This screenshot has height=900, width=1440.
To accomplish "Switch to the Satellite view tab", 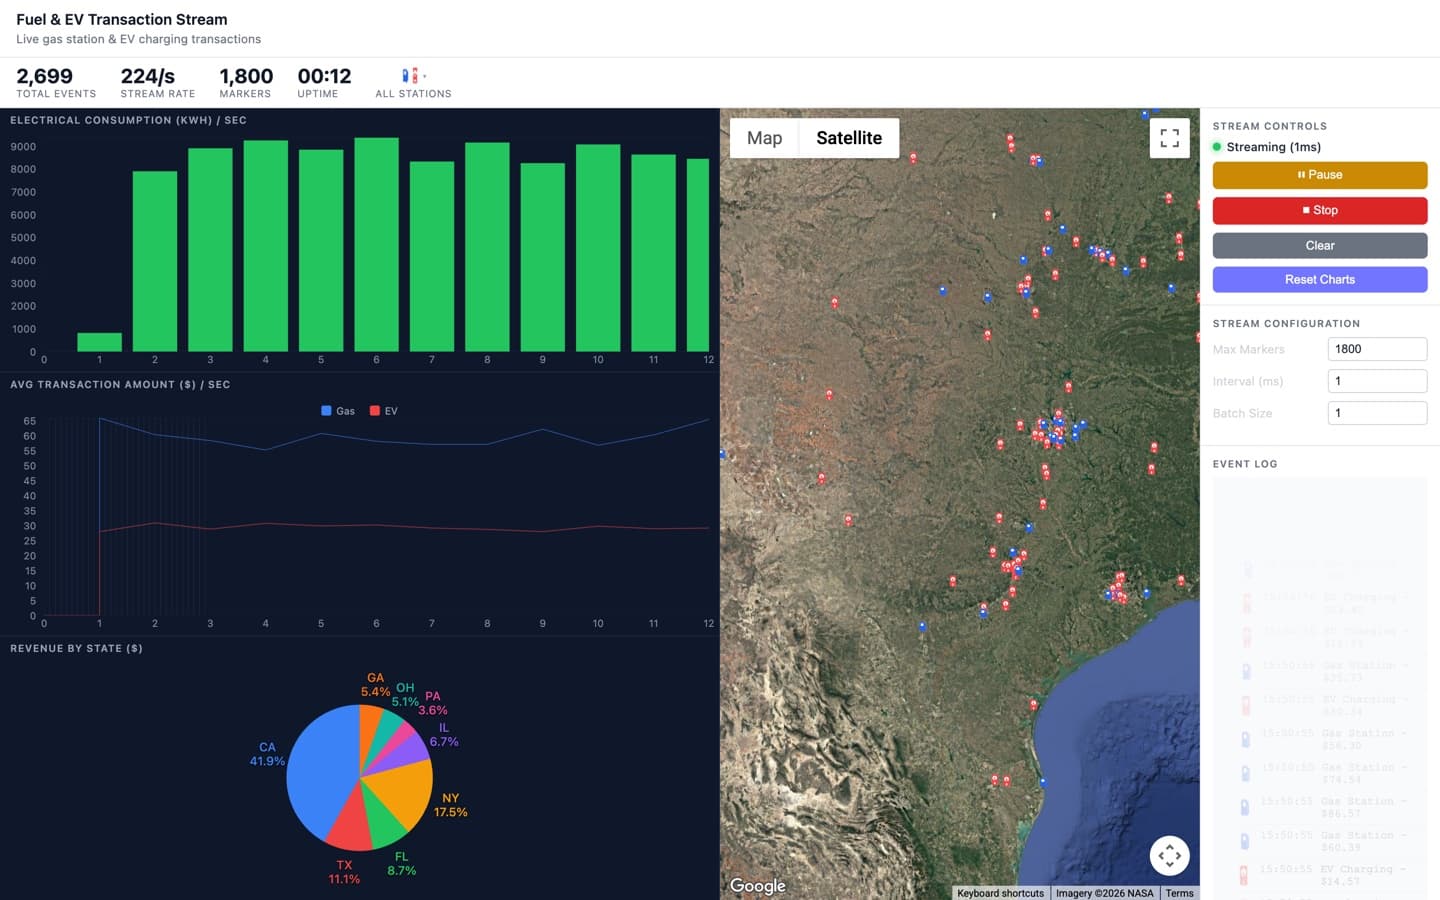I will [849, 138].
